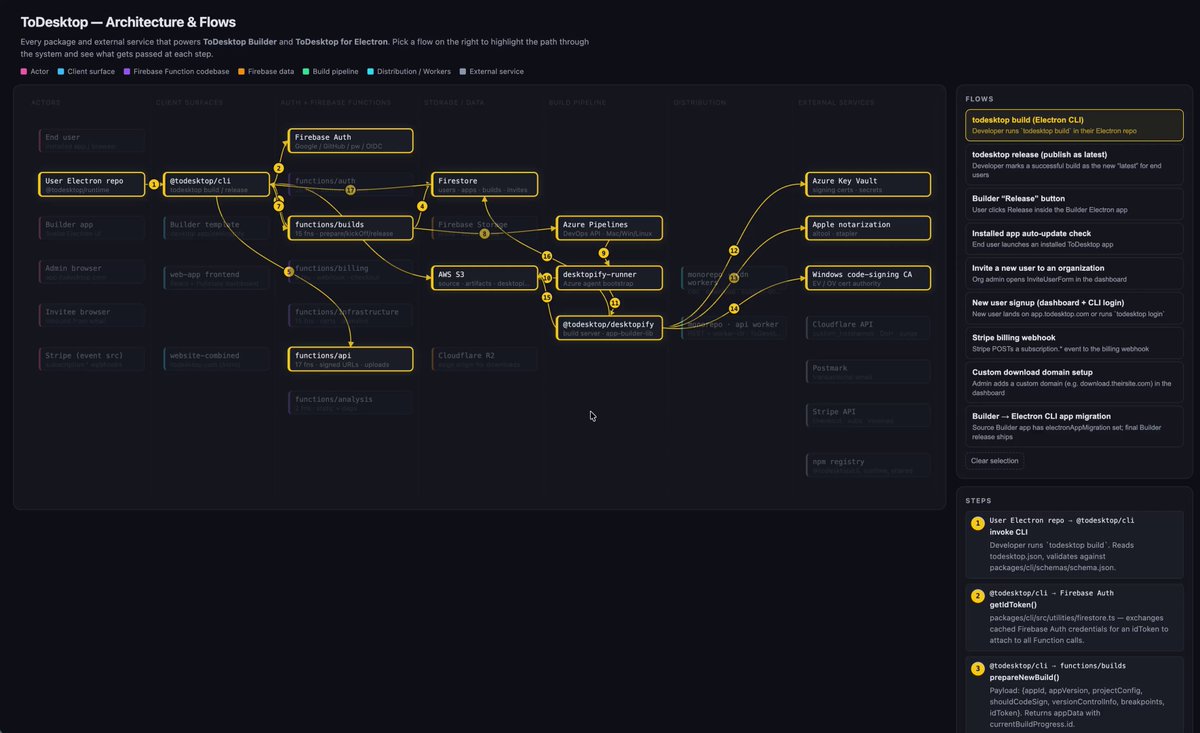Click the 'EXTERNAL SERVICES' column header
The height and width of the screenshot is (733, 1200).
[837, 103]
